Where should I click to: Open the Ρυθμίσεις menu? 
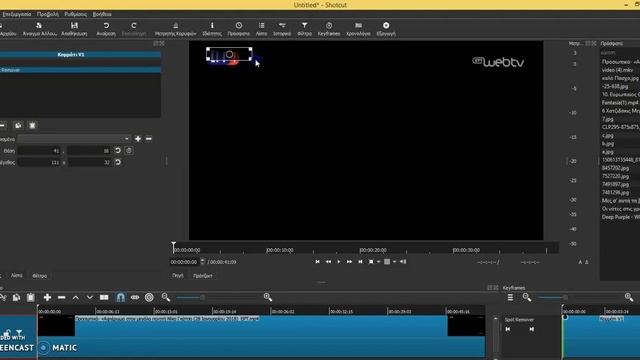(x=76, y=14)
